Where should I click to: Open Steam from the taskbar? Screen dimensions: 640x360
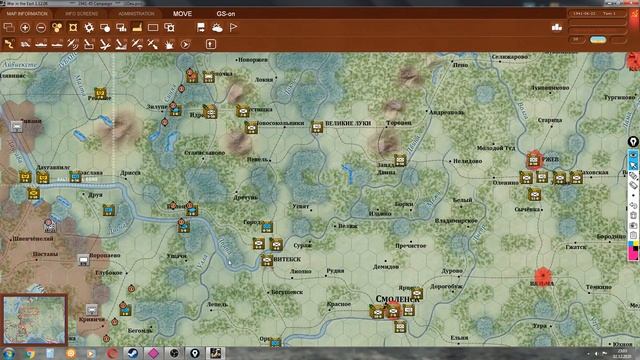[x=132, y=353]
